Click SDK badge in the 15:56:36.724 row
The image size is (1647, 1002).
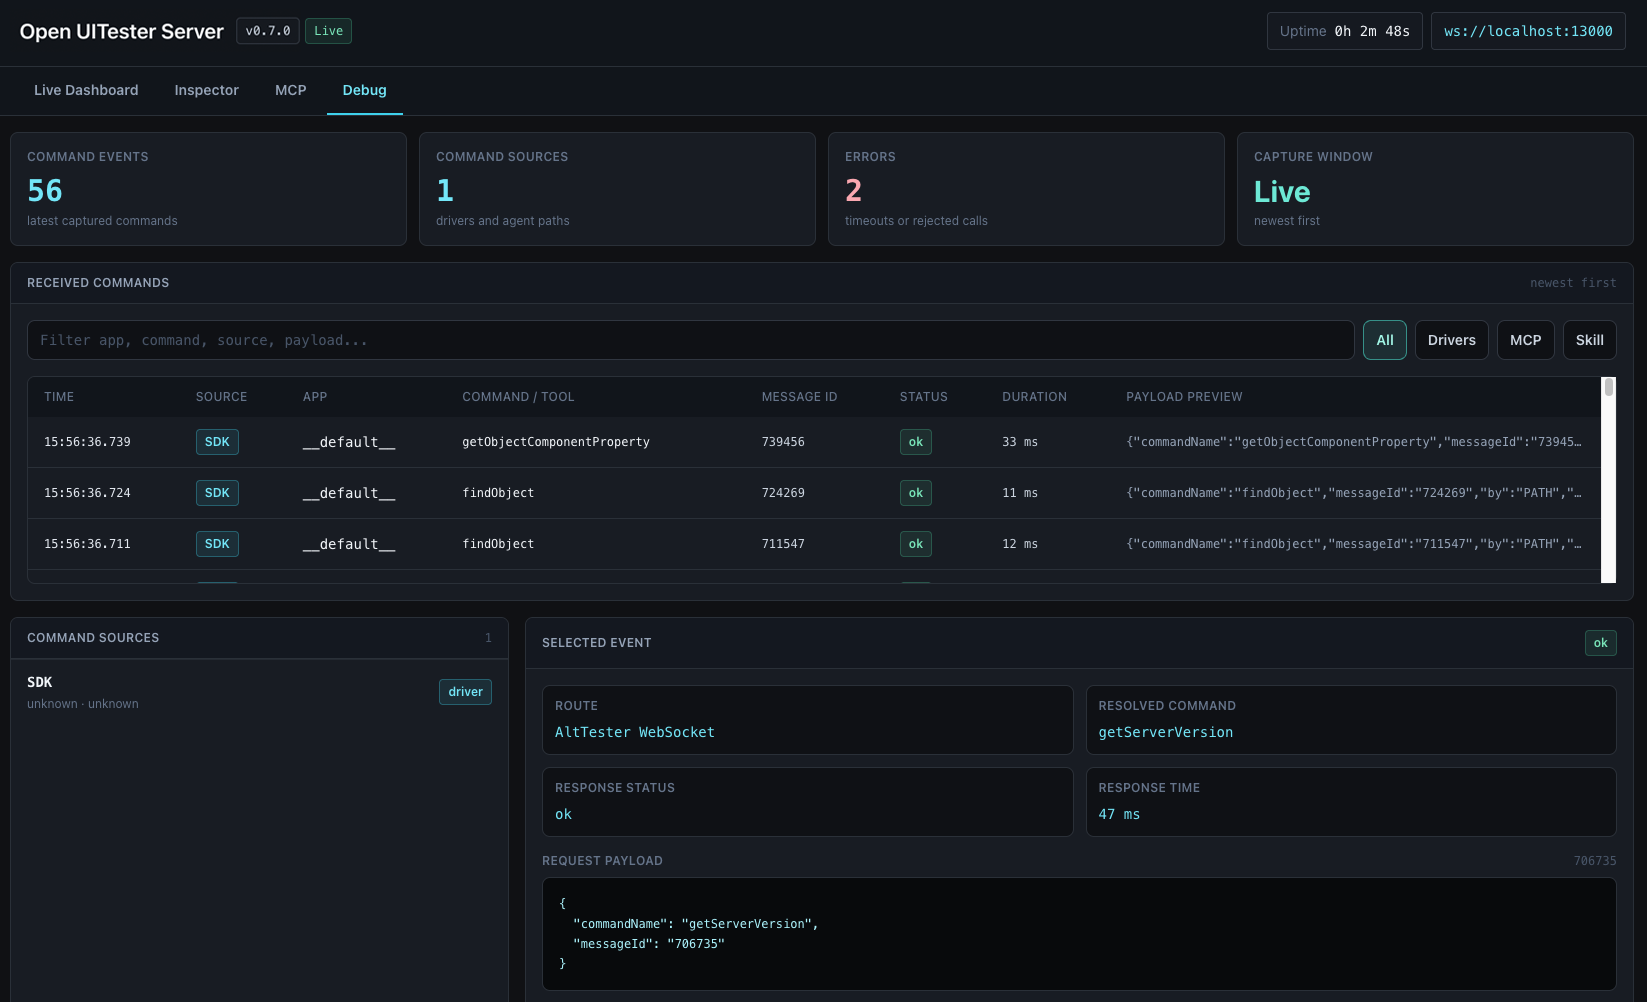pyautogui.click(x=217, y=493)
